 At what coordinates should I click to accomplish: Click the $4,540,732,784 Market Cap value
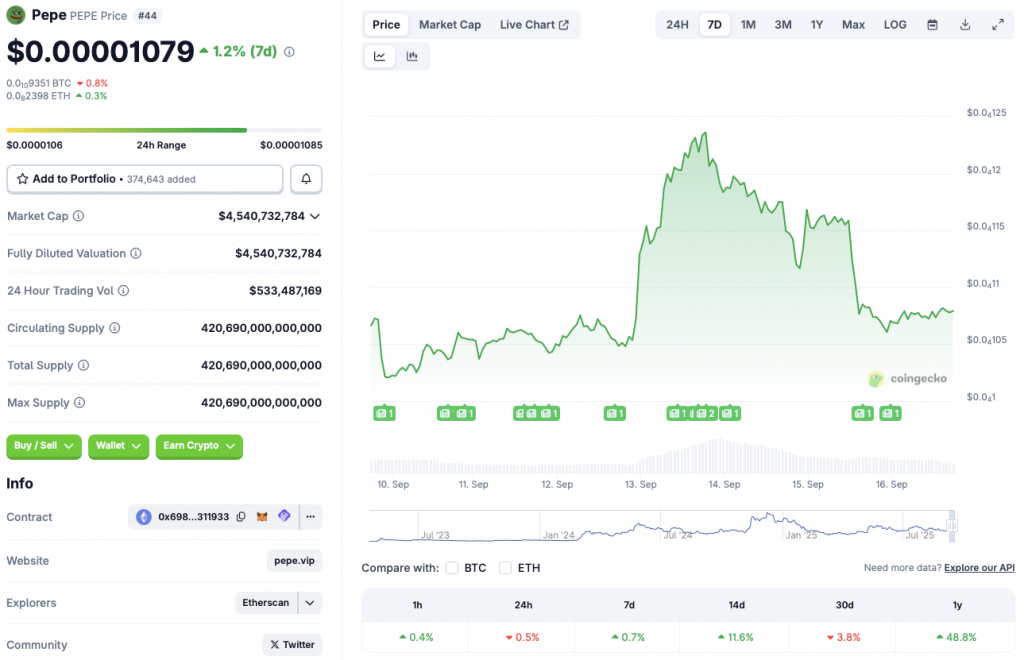point(261,216)
